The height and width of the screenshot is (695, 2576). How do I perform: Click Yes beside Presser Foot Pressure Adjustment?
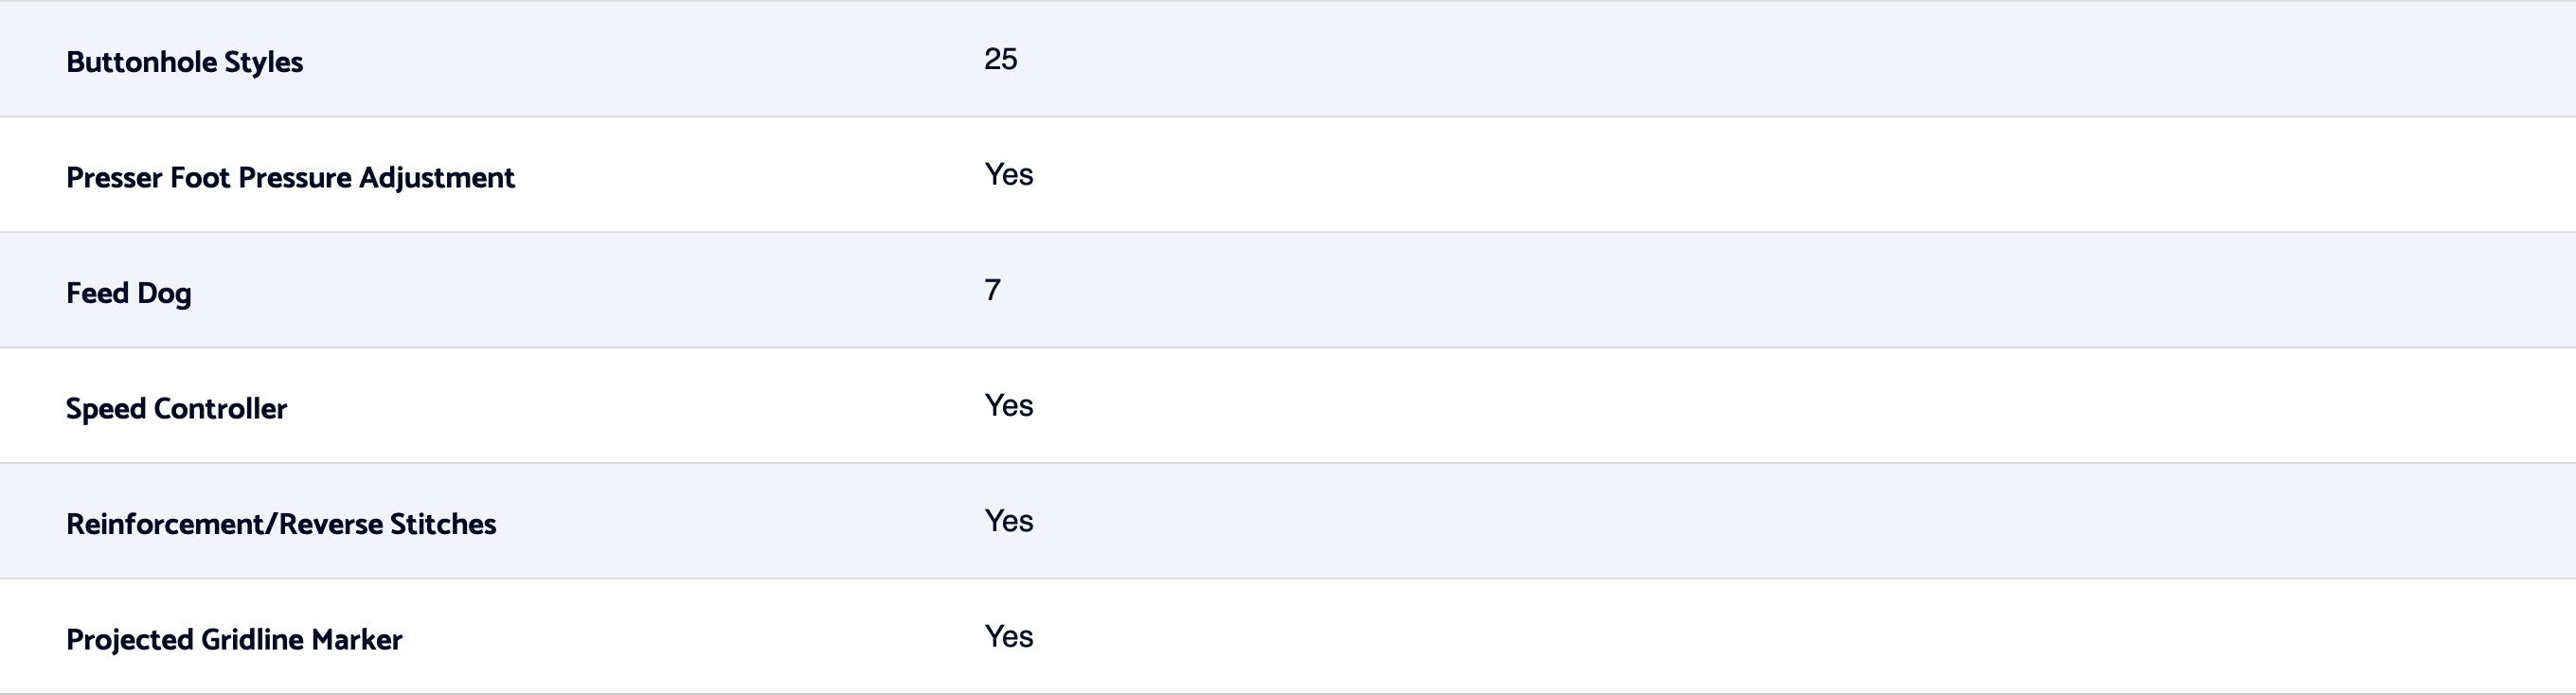pos(1008,175)
